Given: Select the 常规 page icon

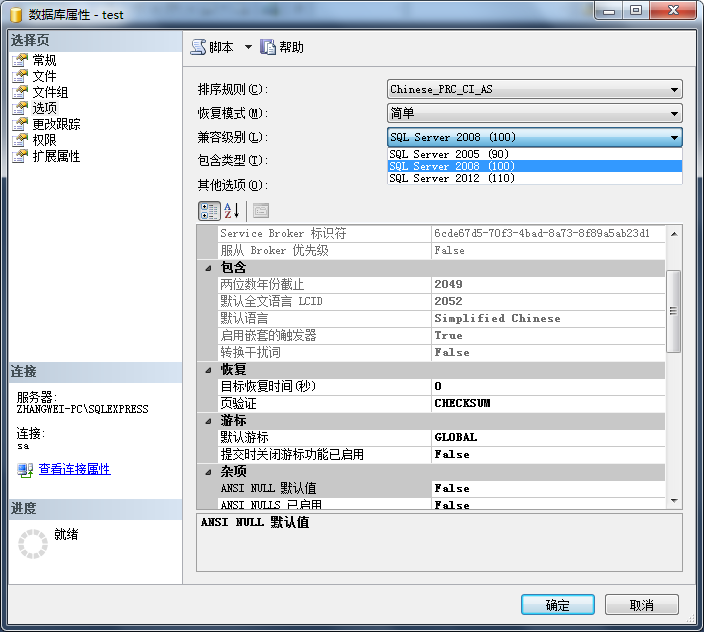Looking at the screenshot, I should point(20,60).
